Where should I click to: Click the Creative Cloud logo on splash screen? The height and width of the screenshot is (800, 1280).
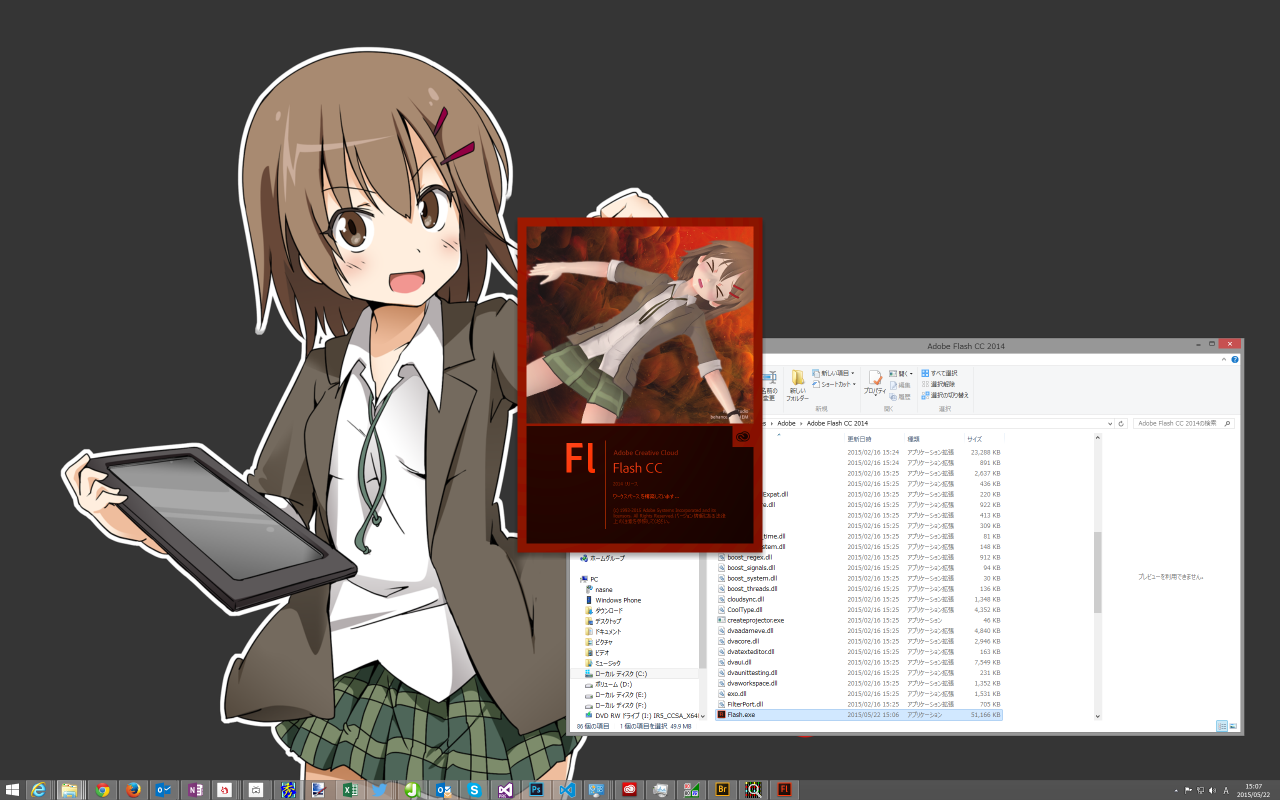pyautogui.click(x=742, y=437)
